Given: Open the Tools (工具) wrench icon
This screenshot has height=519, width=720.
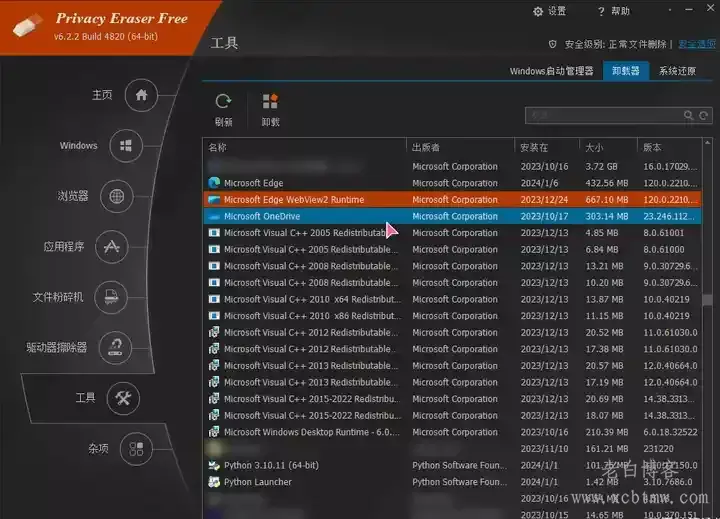Looking at the screenshot, I should (123, 398).
